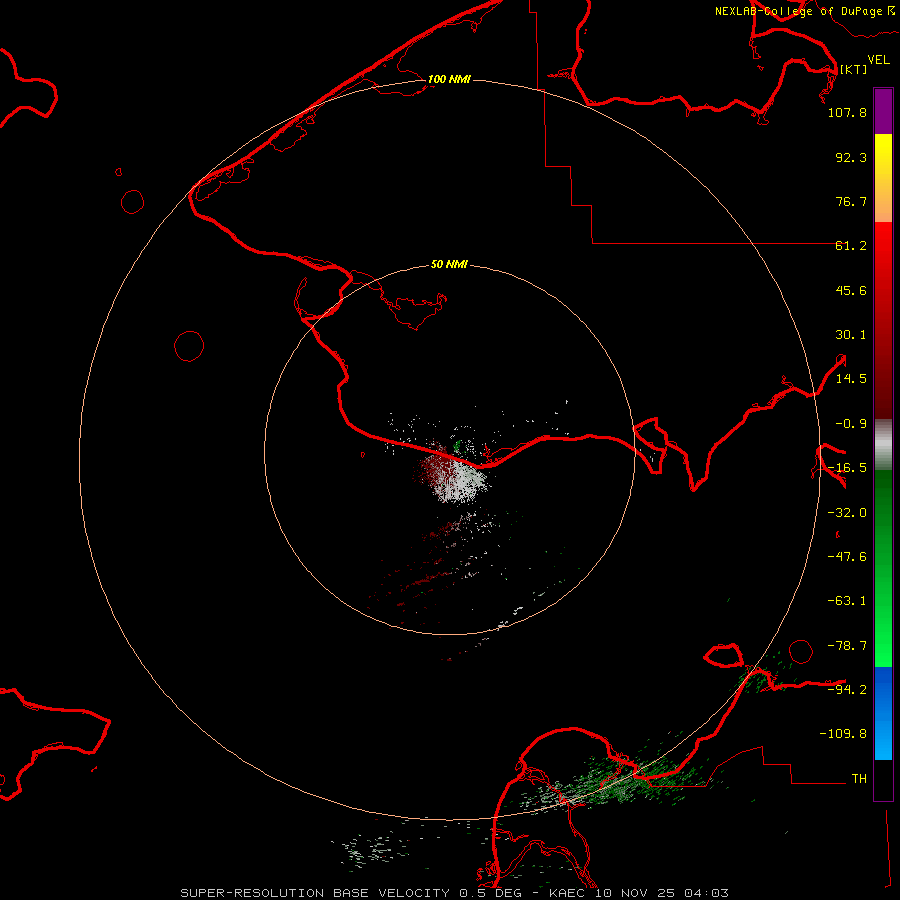The width and height of the screenshot is (900, 900).
Task: Select the -47.6 scale value
Action: [x=847, y=557]
